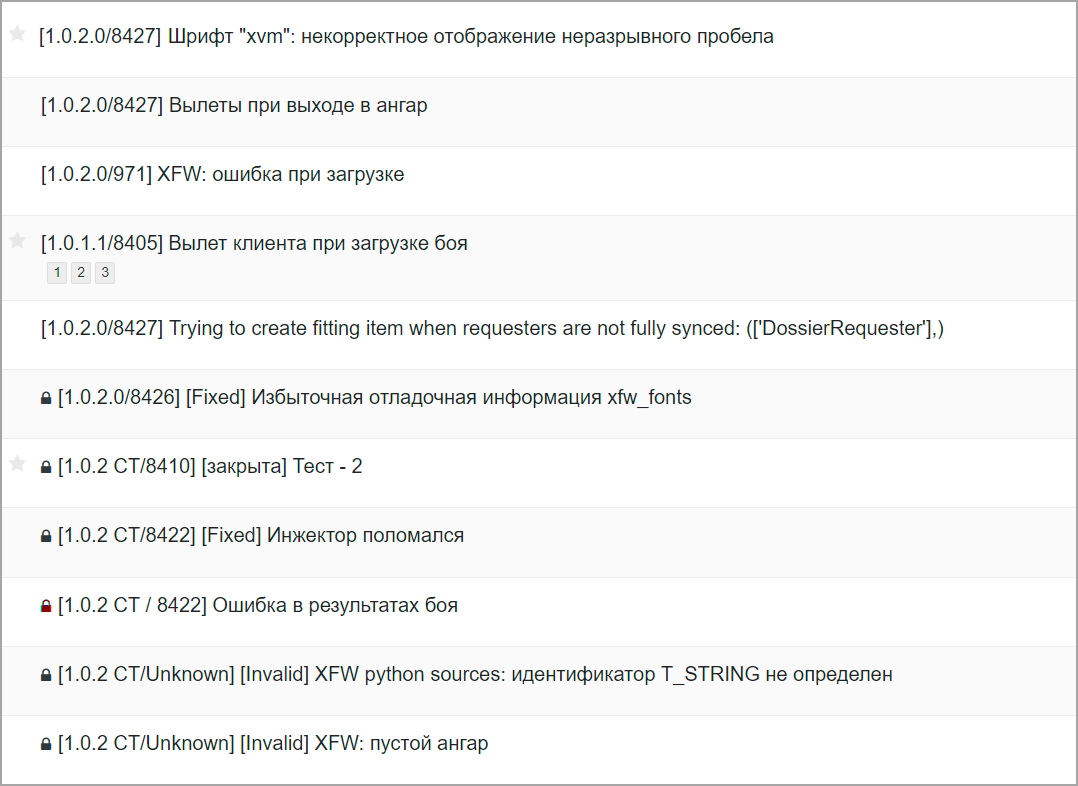Click the lock icon on "XFW: пустой ангар"
The image size is (1078, 786).
point(44,742)
